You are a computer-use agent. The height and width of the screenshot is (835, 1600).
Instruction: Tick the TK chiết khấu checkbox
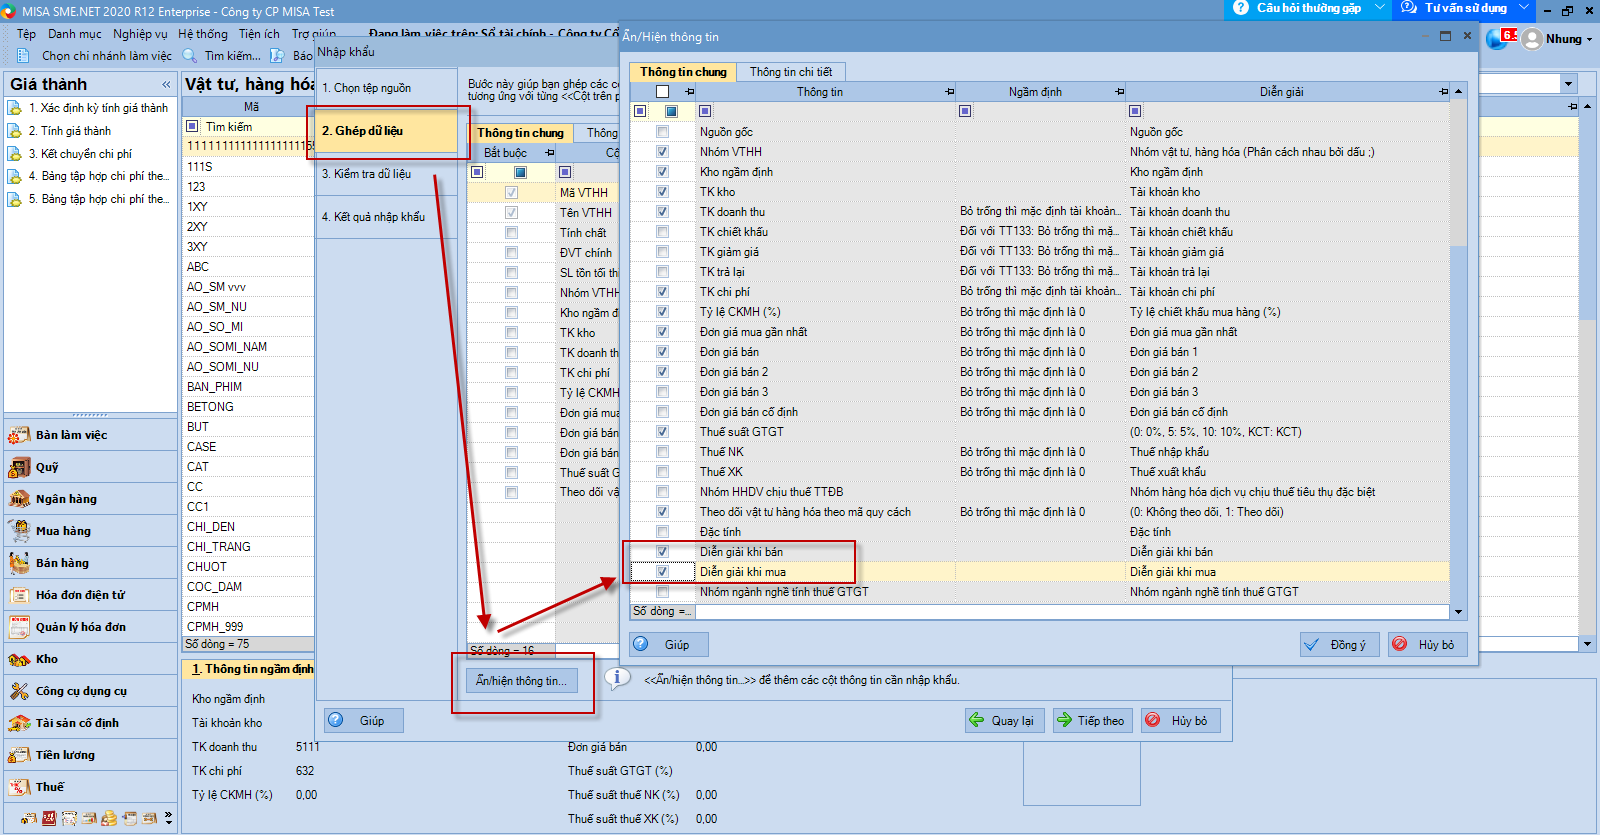point(662,232)
